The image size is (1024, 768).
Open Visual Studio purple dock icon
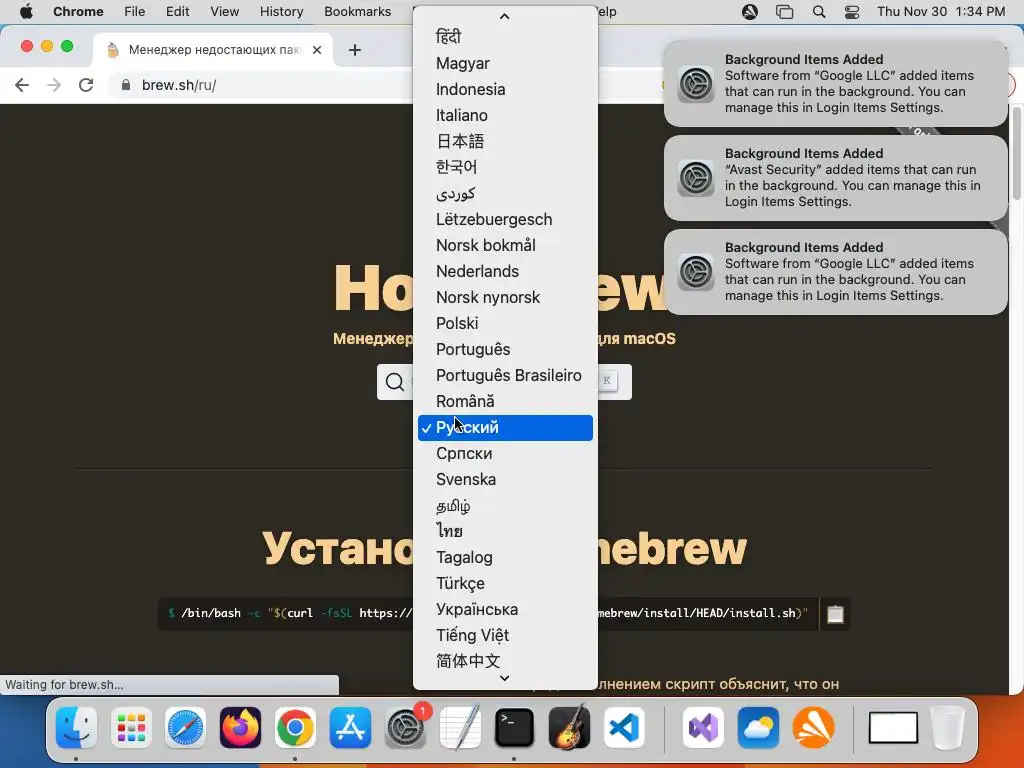(x=703, y=727)
